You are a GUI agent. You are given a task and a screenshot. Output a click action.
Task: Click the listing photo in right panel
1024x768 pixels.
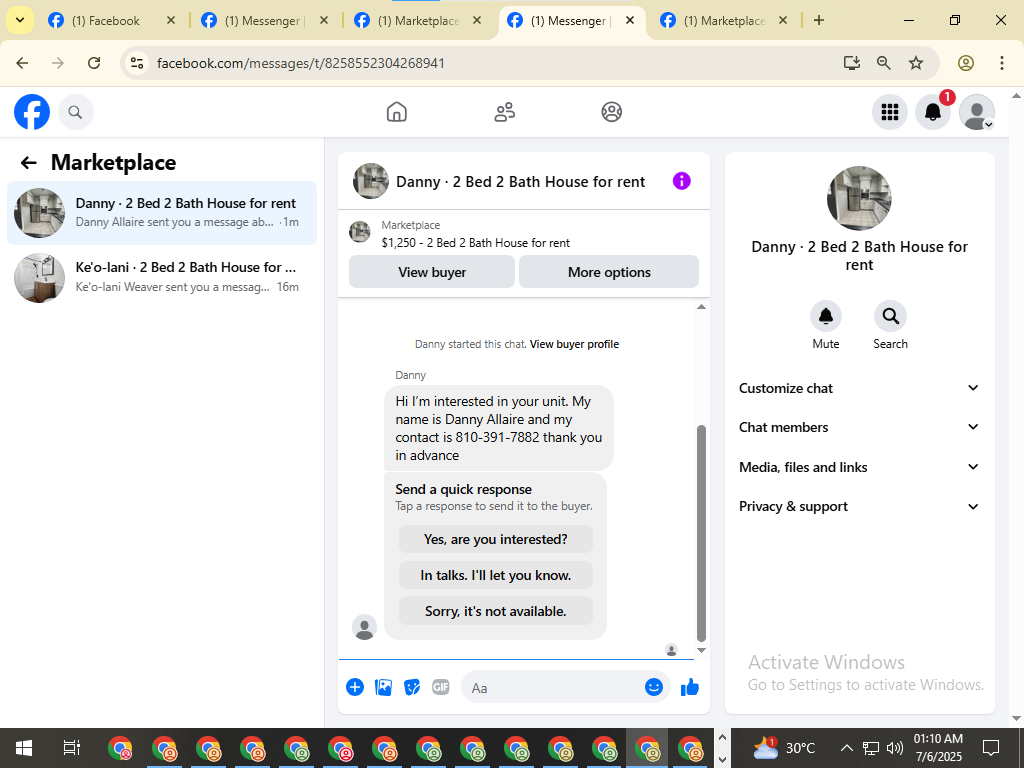[x=859, y=199]
